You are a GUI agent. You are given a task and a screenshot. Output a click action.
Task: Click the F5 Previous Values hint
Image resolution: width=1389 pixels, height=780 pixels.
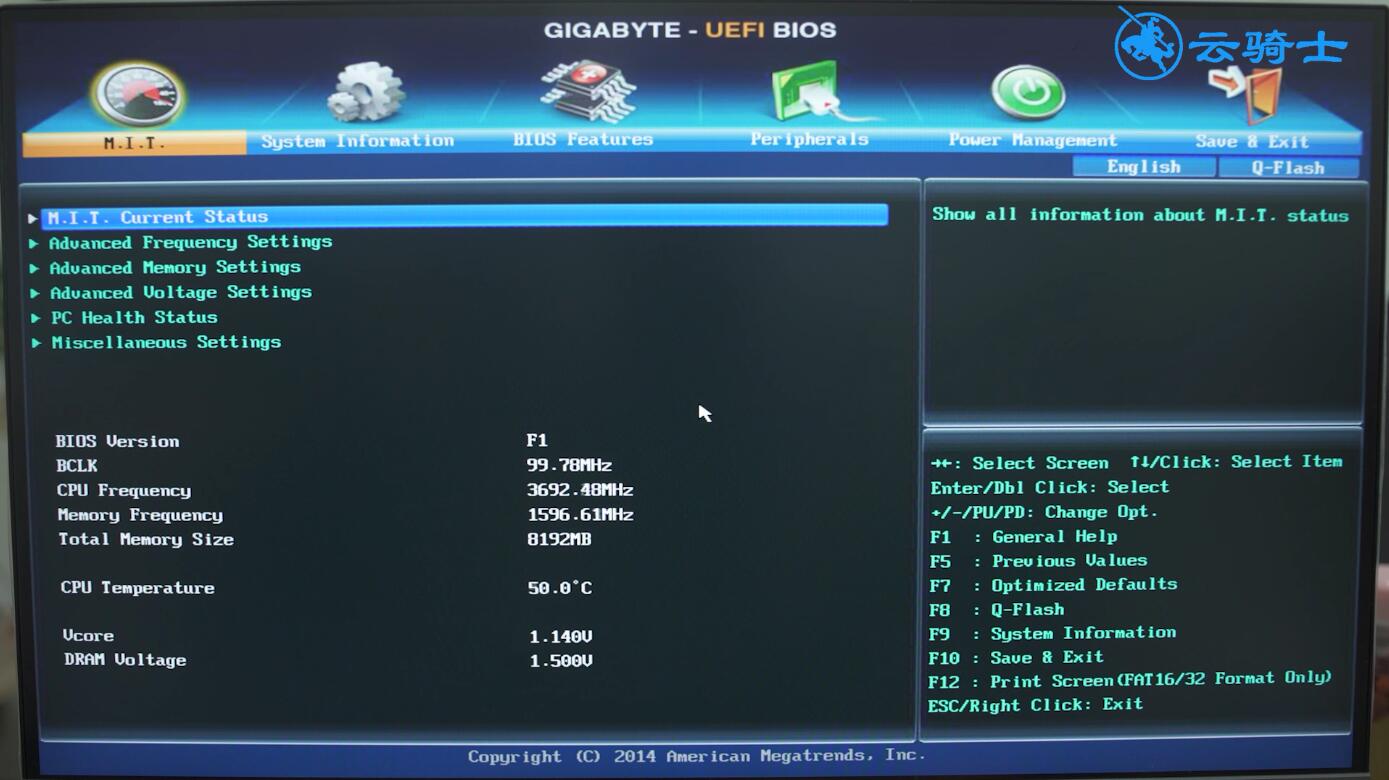click(1038, 561)
